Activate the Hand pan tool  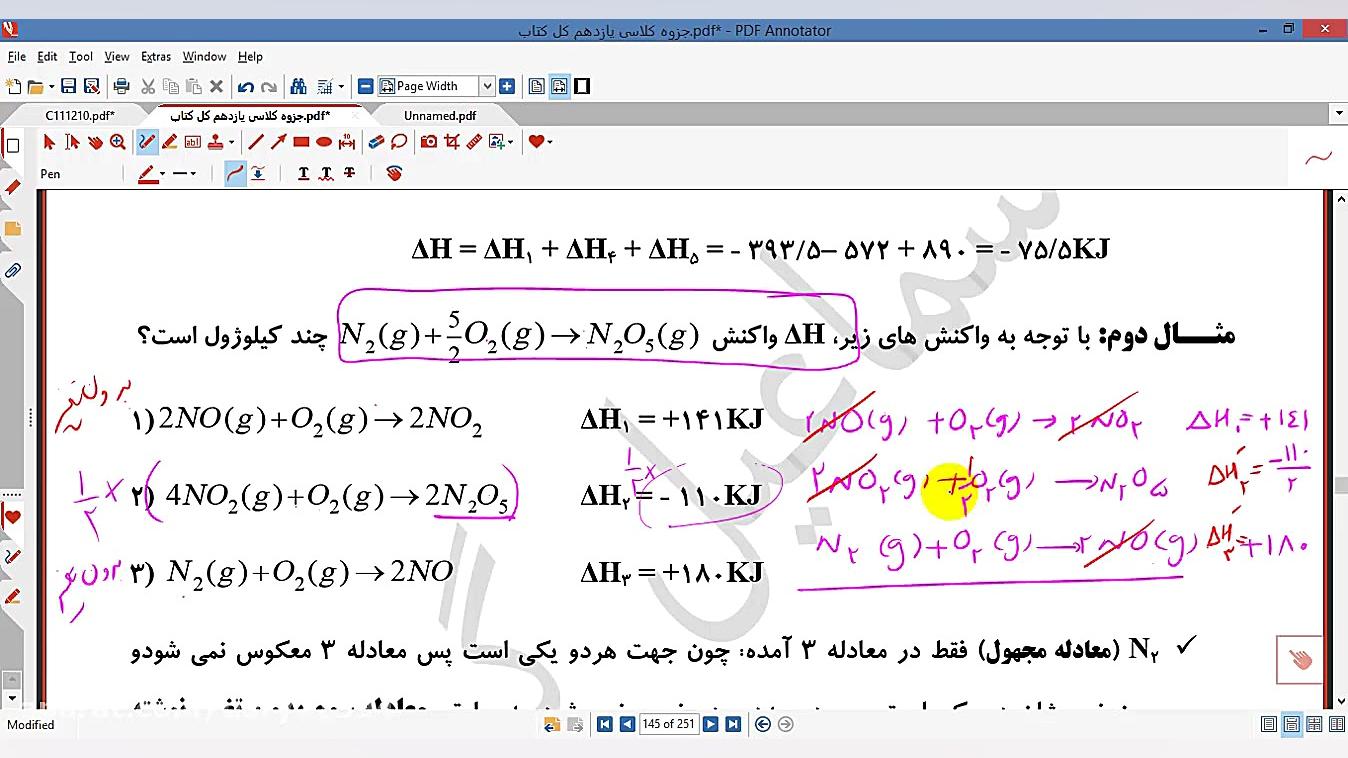95,142
